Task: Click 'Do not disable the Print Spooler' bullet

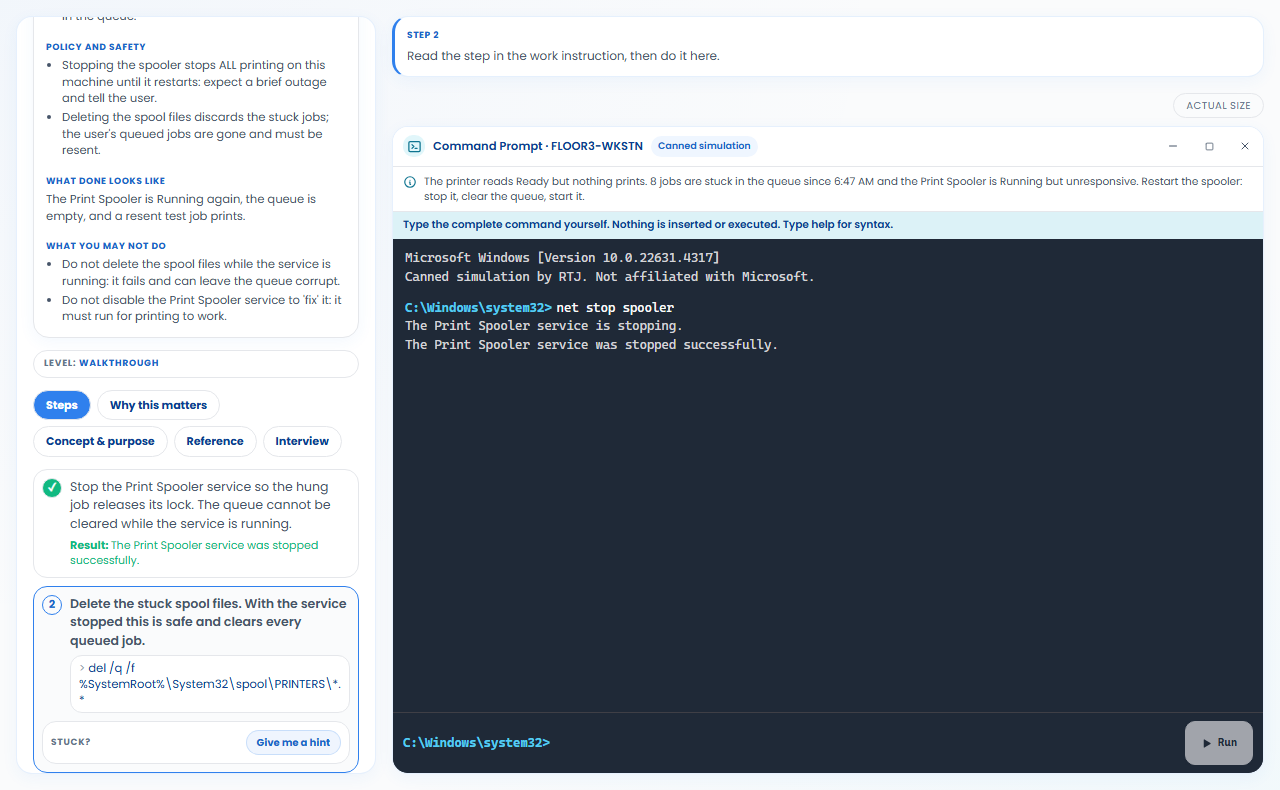Action: coord(201,308)
